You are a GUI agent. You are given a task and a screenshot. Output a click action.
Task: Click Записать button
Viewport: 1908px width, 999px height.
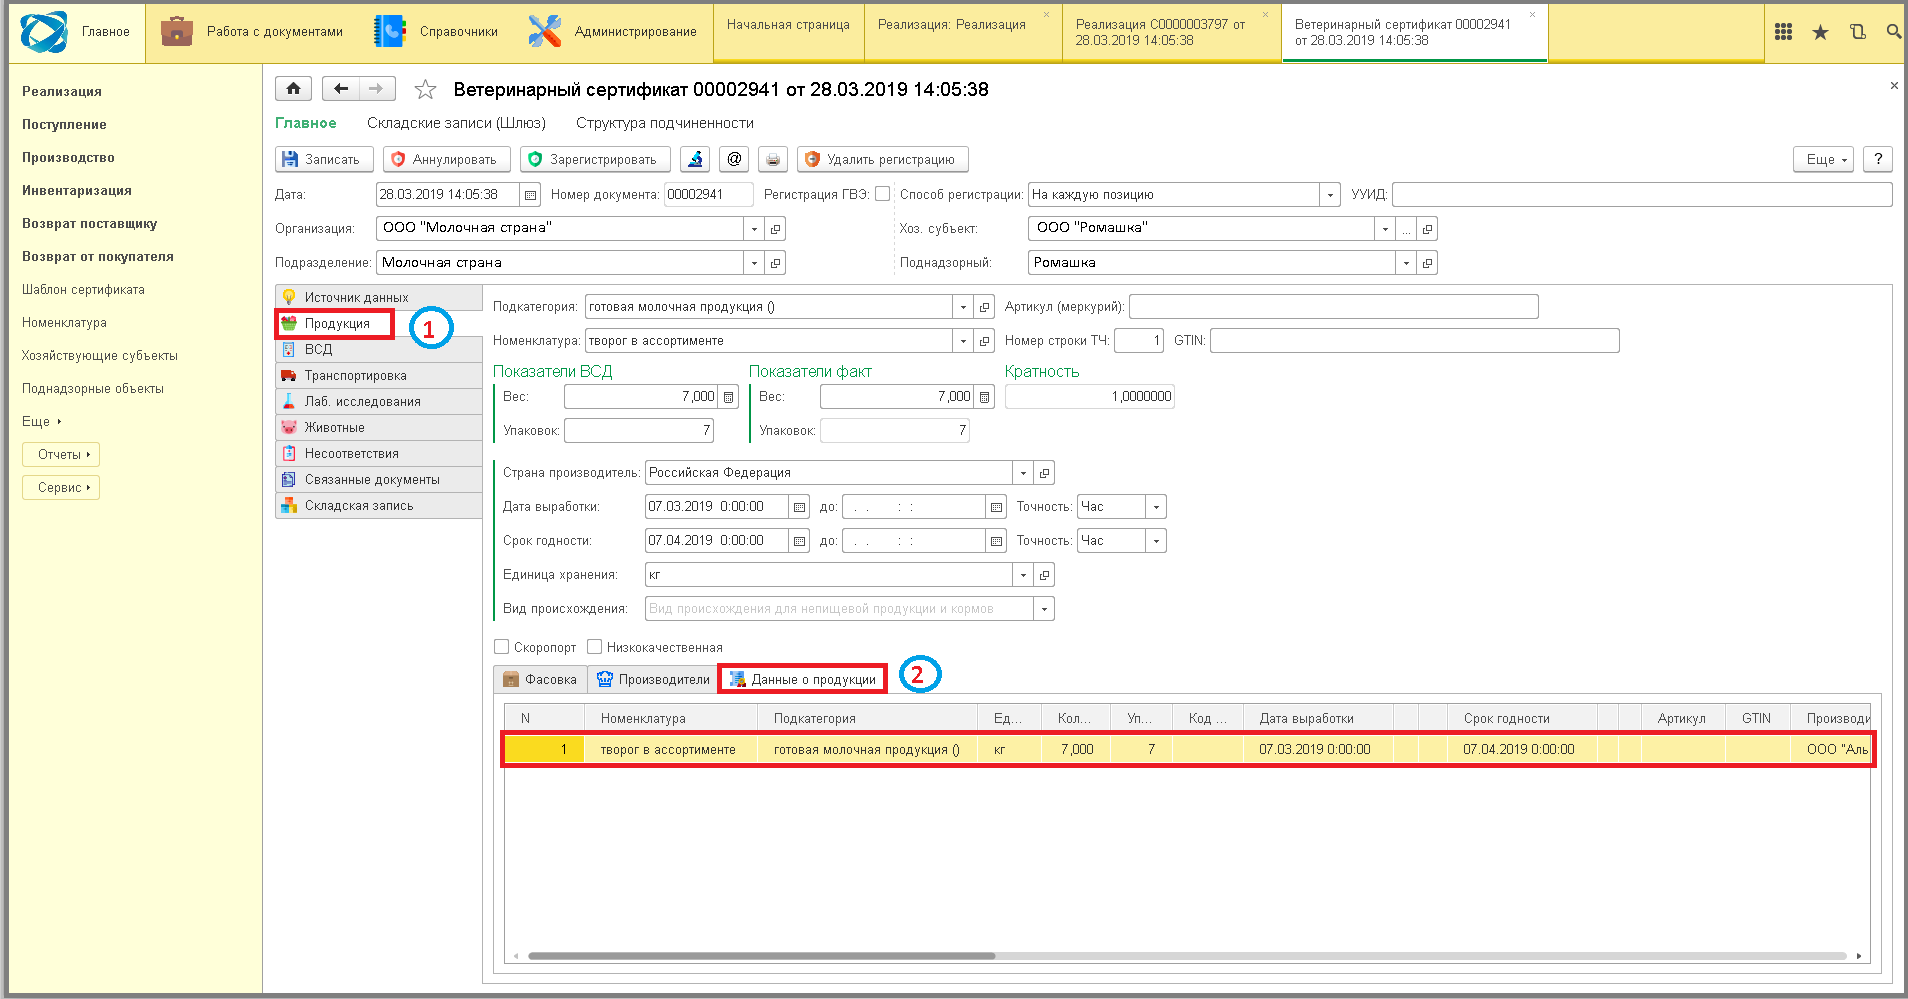[x=324, y=159]
